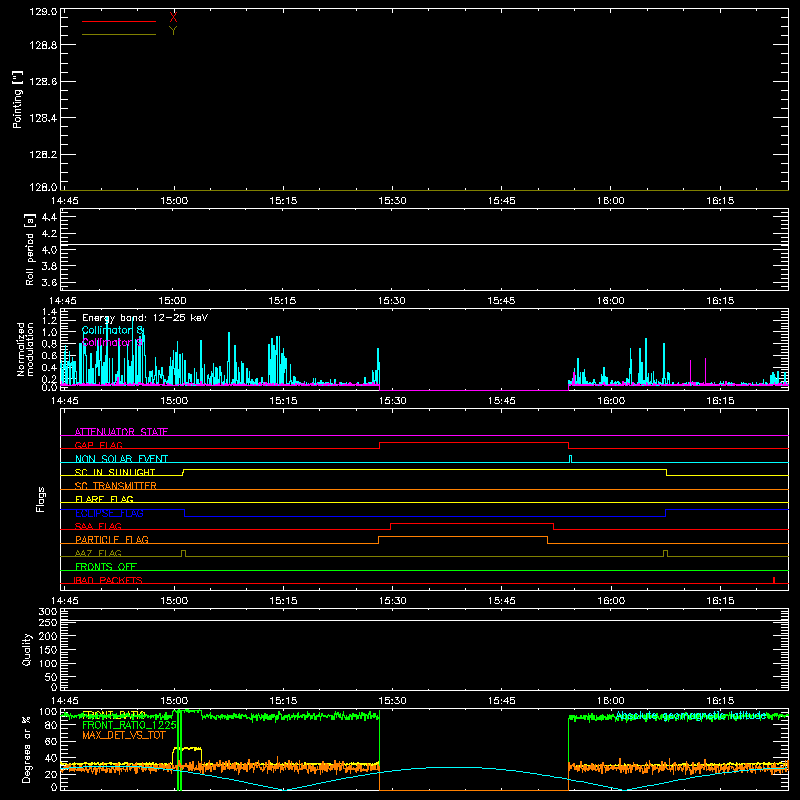Viewport: 800px width, 800px height.
Task: Click the 3.6 tick on Roll period axis
Action: click(49, 282)
